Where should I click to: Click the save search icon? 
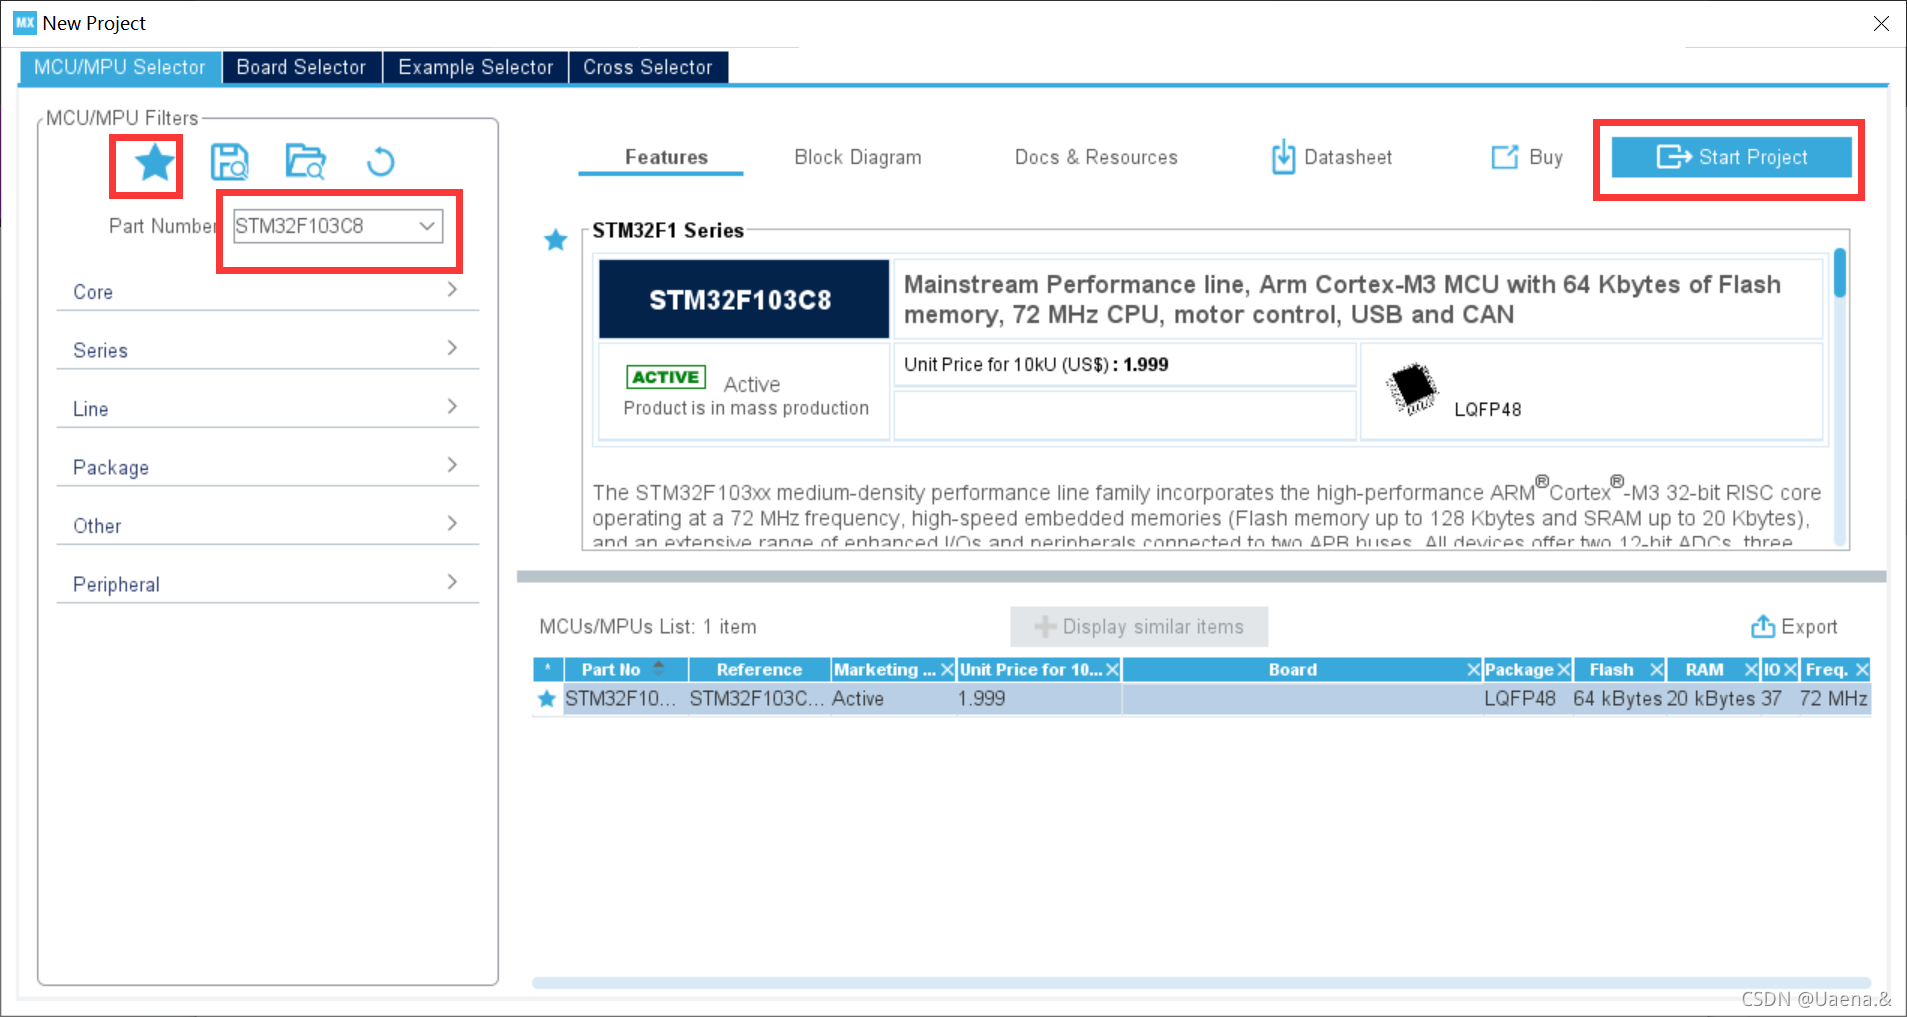pos(229,161)
